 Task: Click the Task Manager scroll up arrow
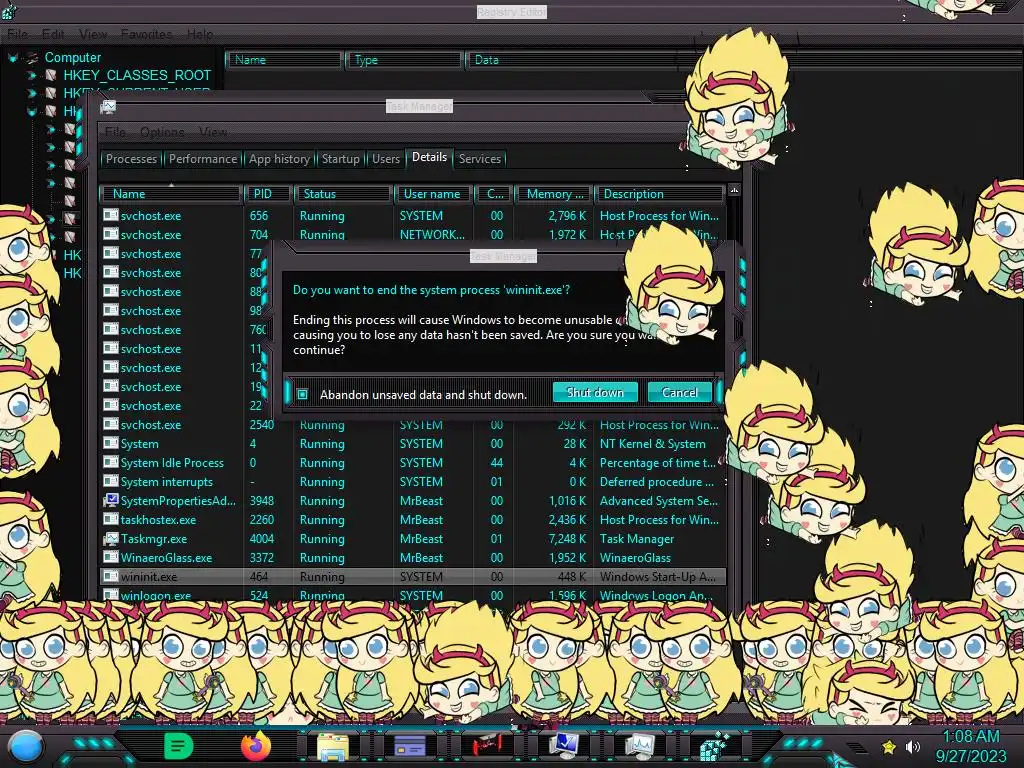734,191
